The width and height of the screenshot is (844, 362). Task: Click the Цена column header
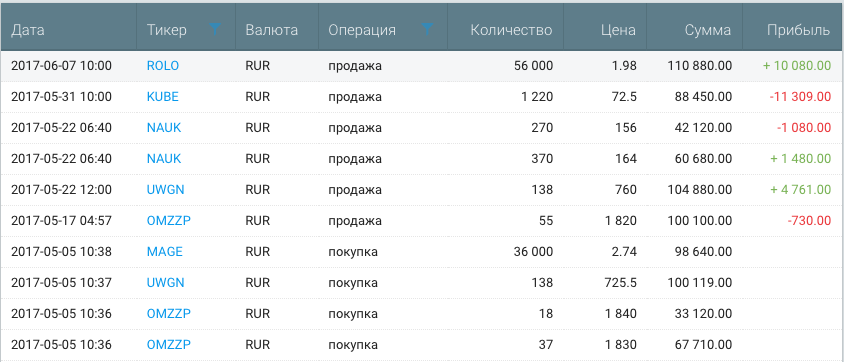618,30
